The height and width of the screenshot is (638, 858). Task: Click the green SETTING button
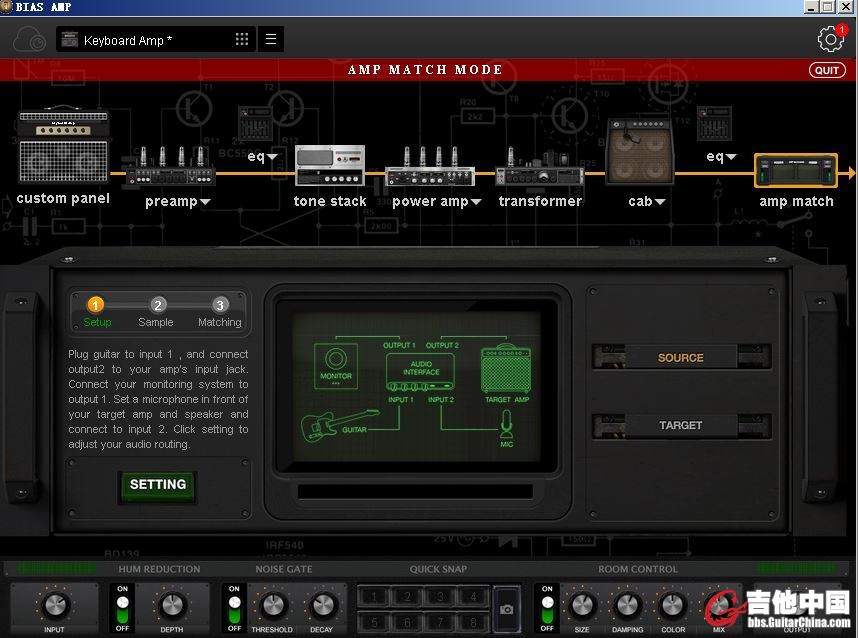(158, 485)
